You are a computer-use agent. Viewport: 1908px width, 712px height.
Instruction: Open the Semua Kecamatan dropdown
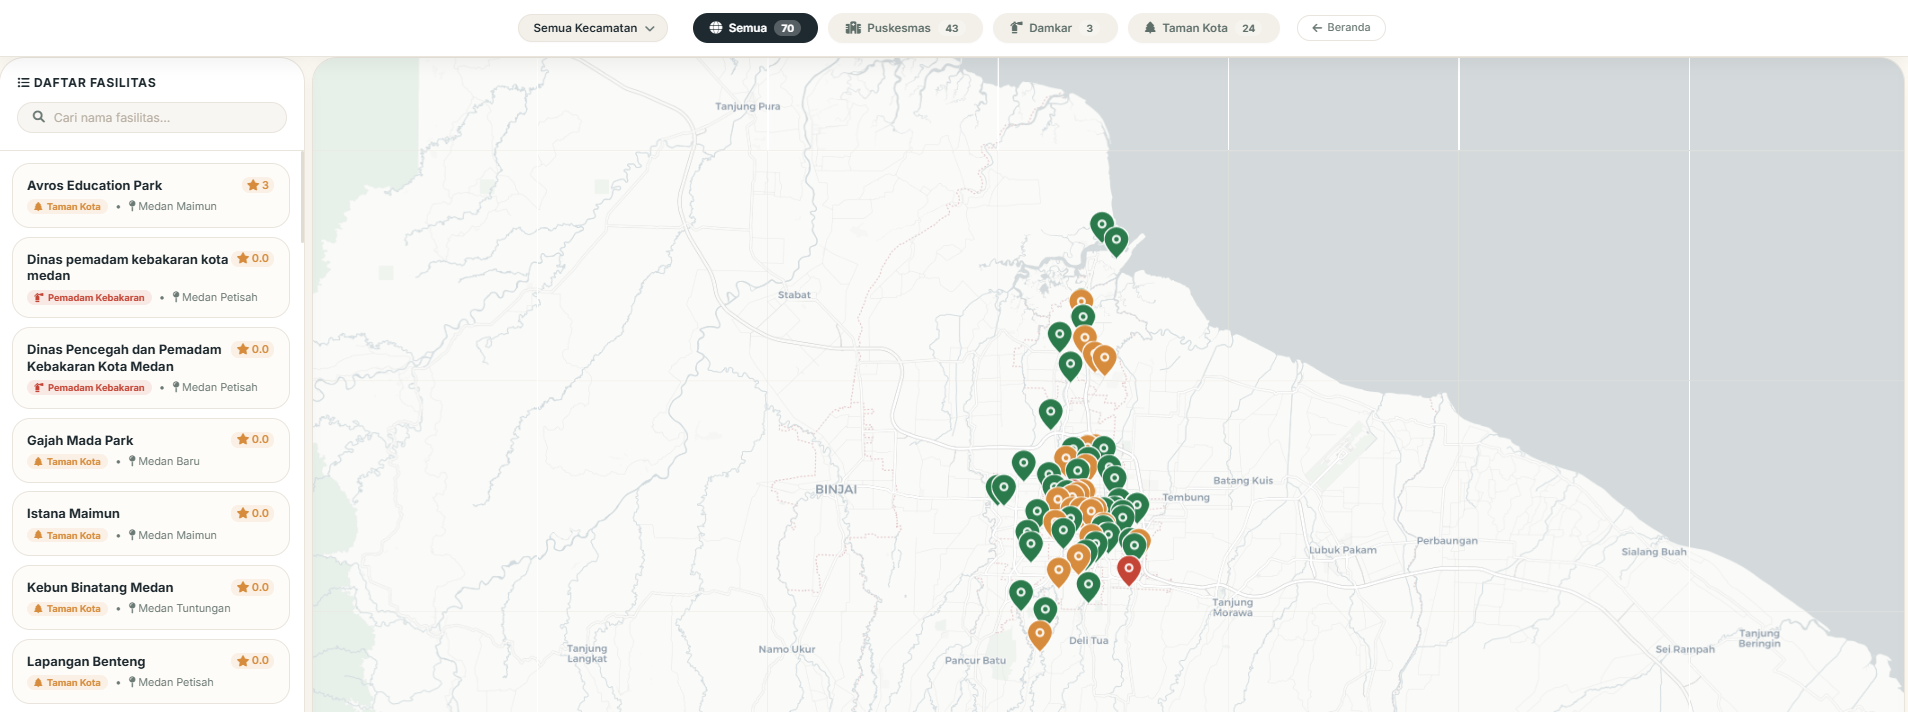pyautogui.click(x=592, y=28)
